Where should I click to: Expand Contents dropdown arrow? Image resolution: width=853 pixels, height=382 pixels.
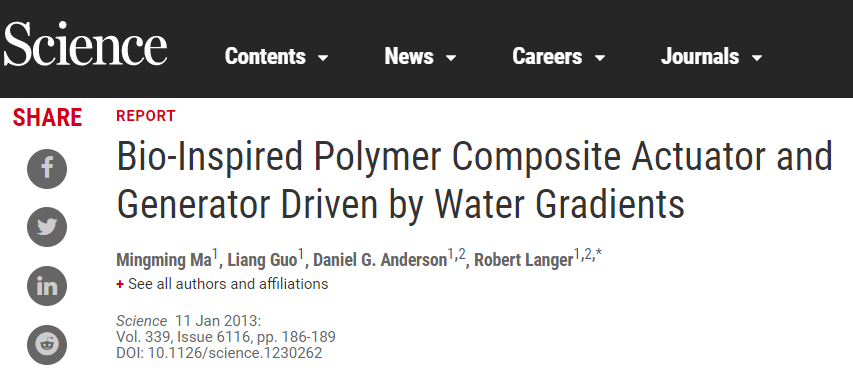click(323, 58)
